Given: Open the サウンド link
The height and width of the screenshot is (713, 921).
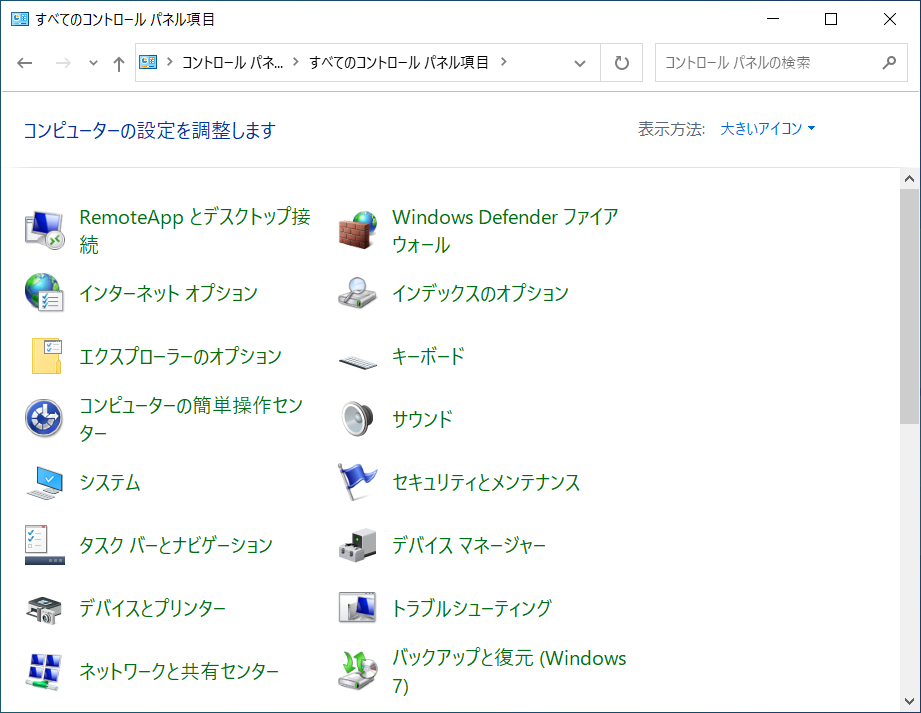Looking at the screenshot, I should 422,419.
